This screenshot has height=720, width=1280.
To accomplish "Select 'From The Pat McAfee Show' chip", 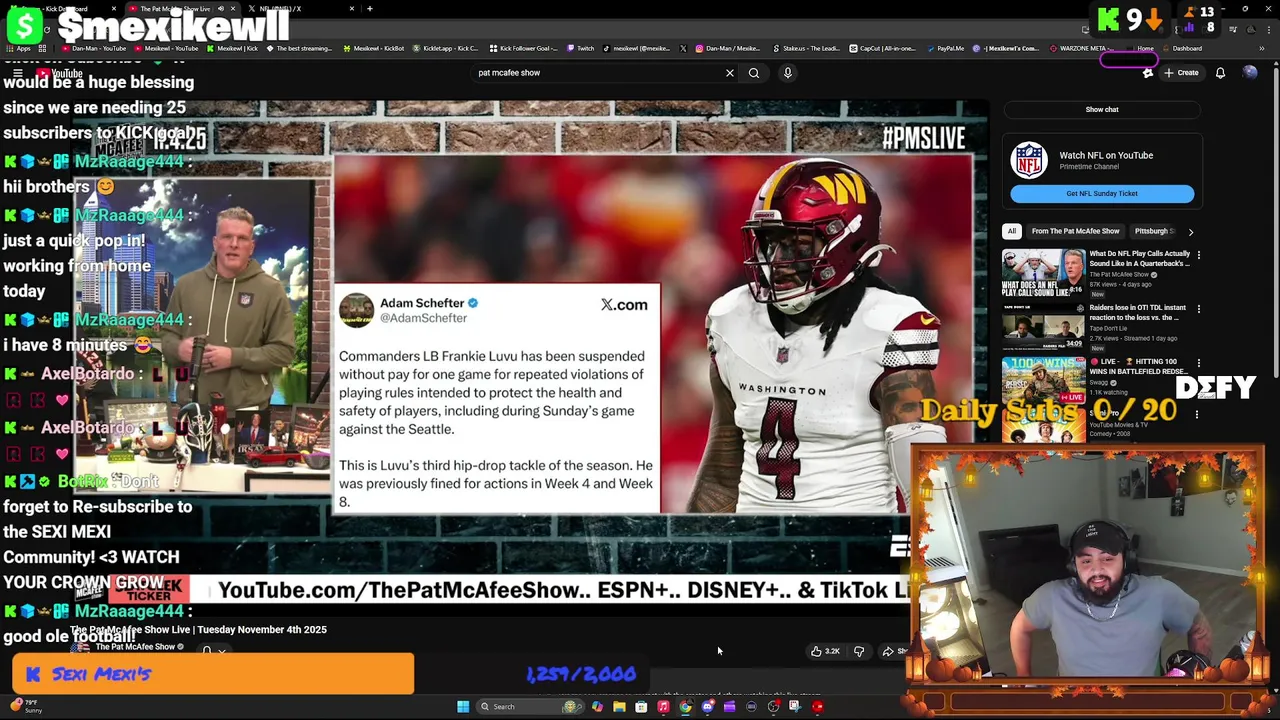I will (x=1075, y=231).
